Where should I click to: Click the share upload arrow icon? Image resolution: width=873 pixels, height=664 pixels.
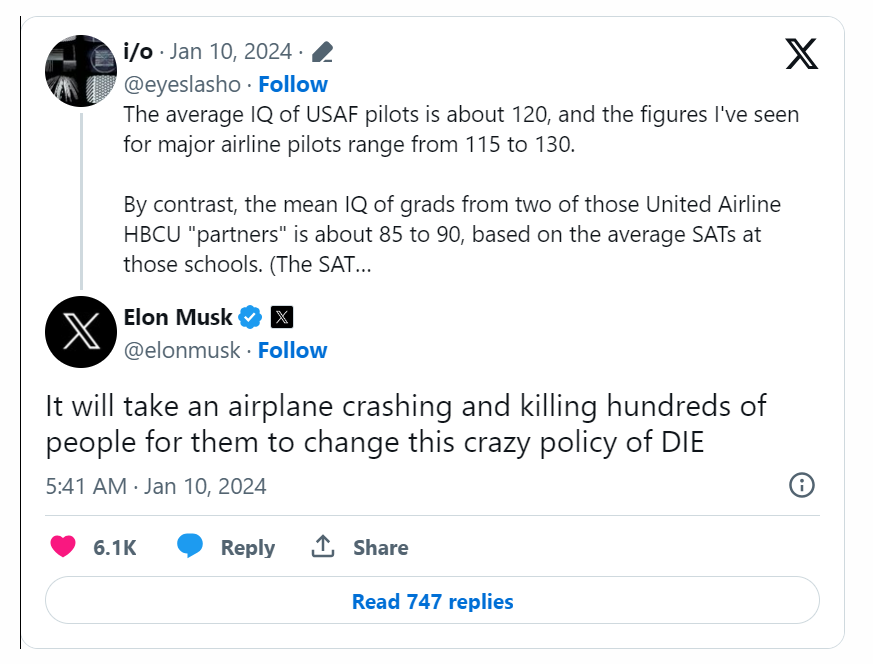point(323,546)
